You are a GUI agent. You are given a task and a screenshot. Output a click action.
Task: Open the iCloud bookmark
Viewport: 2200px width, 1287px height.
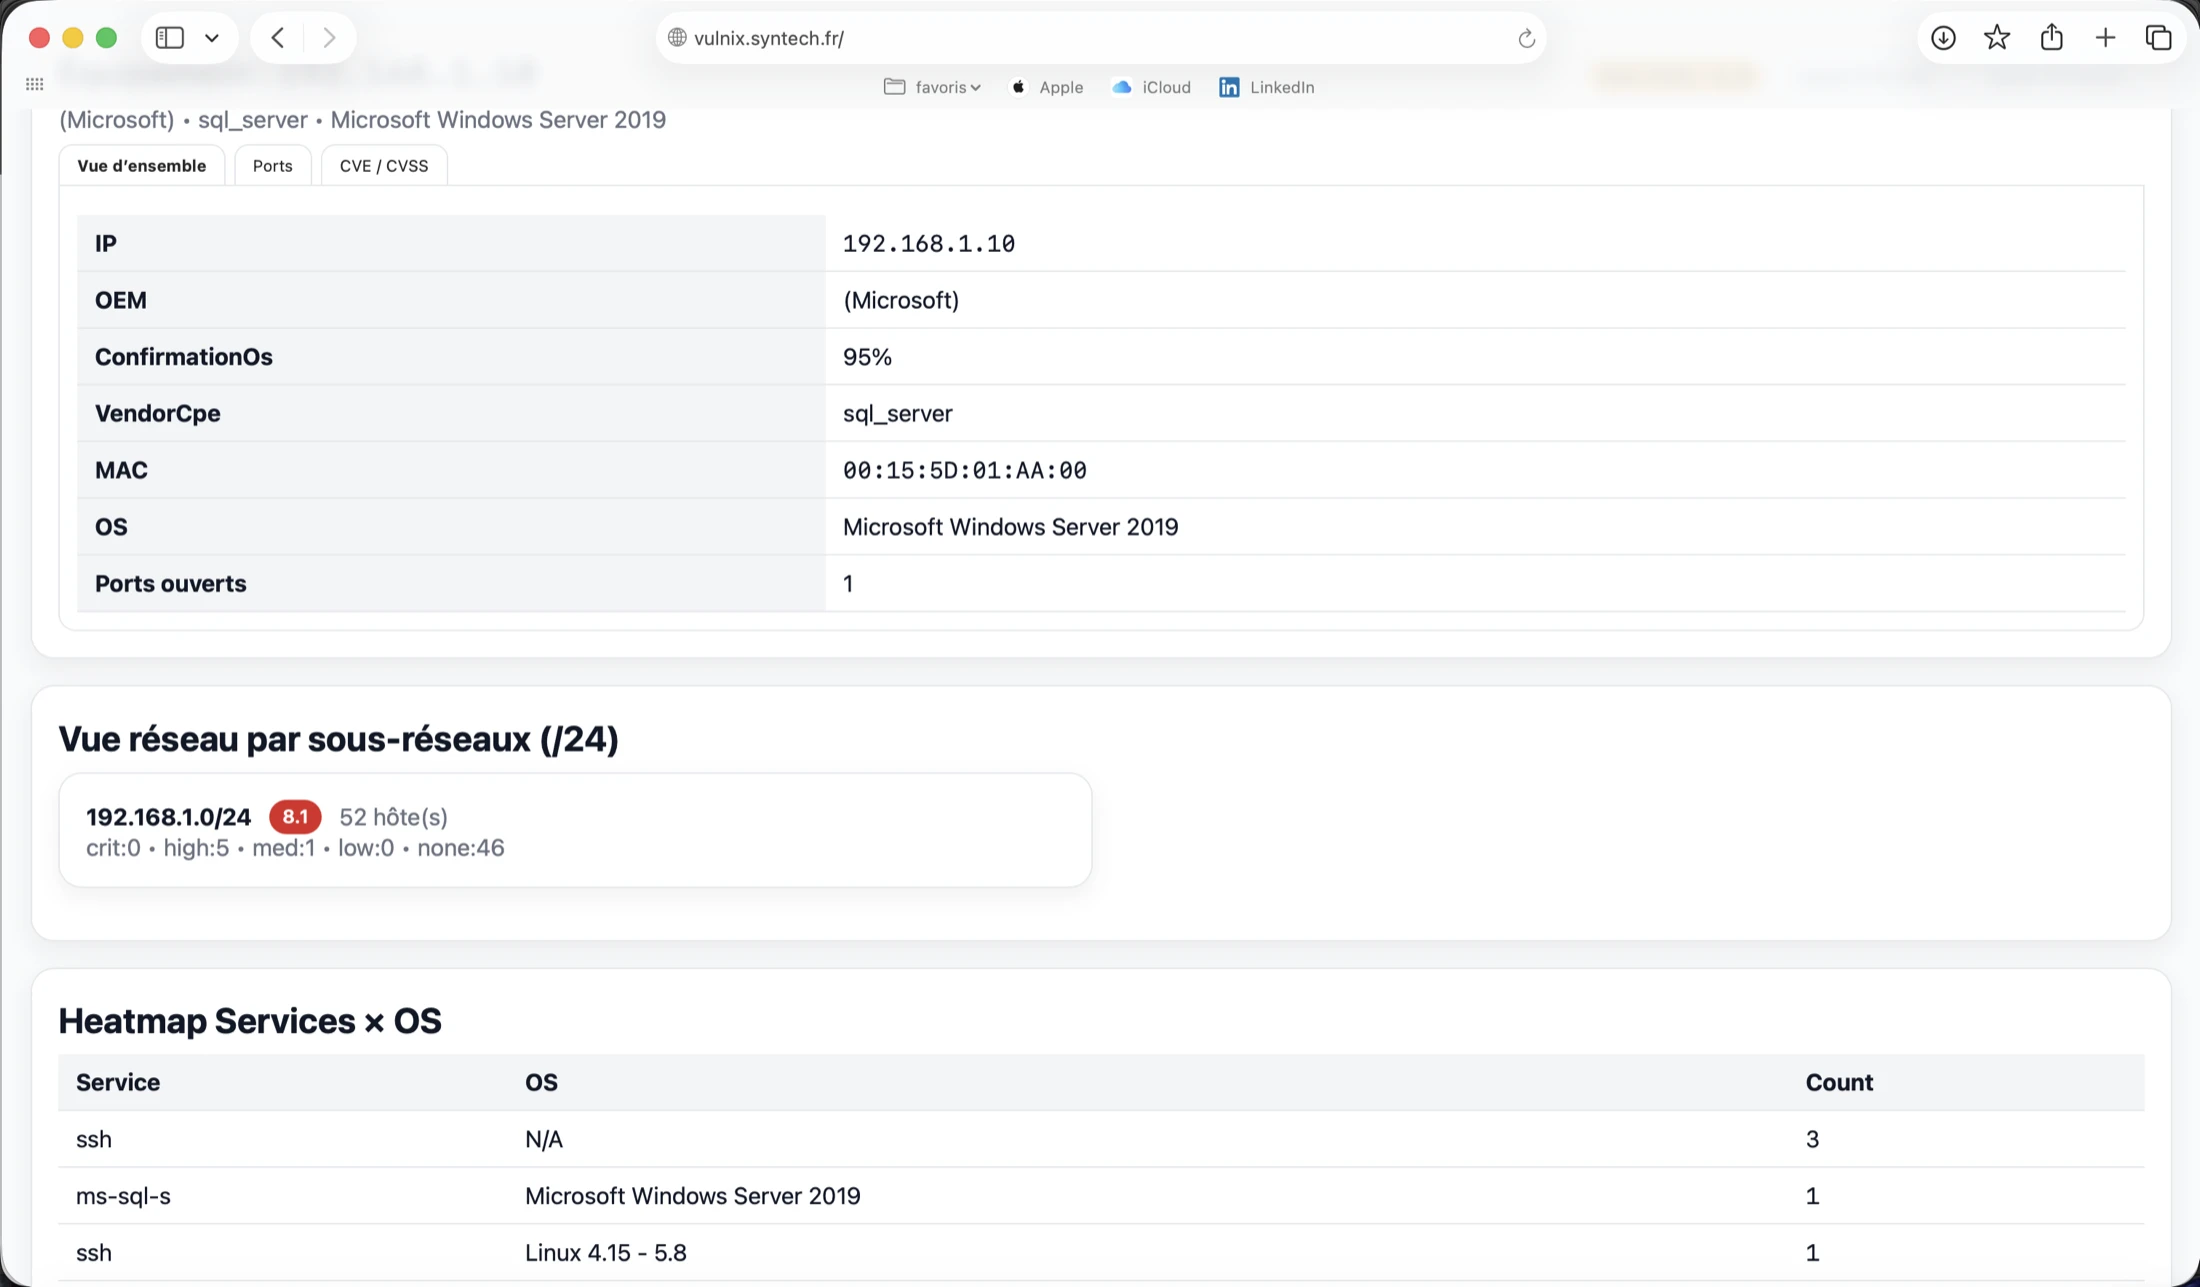tap(1151, 87)
